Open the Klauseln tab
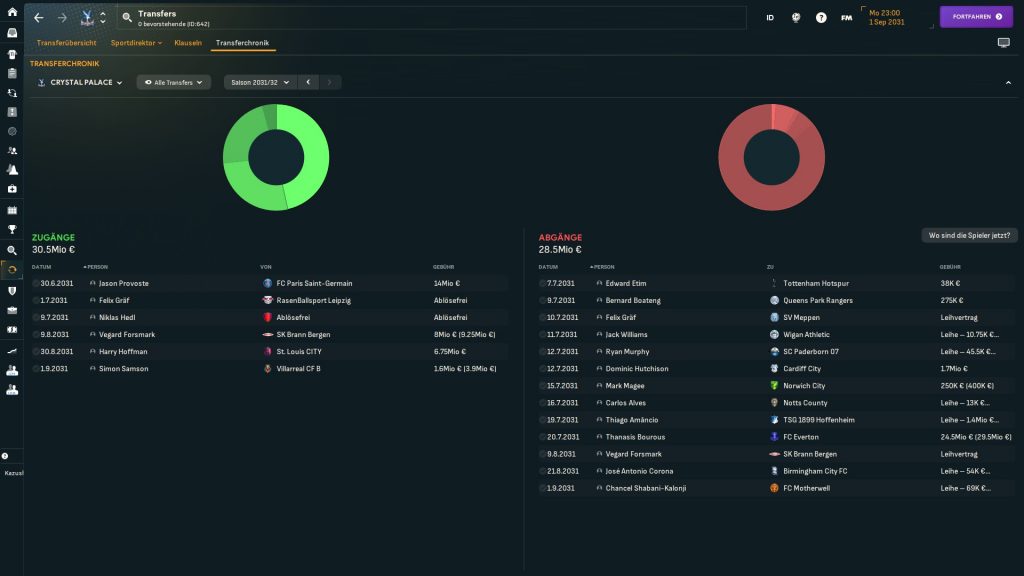This screenshot has width=1024, height=576. point(188,43)
